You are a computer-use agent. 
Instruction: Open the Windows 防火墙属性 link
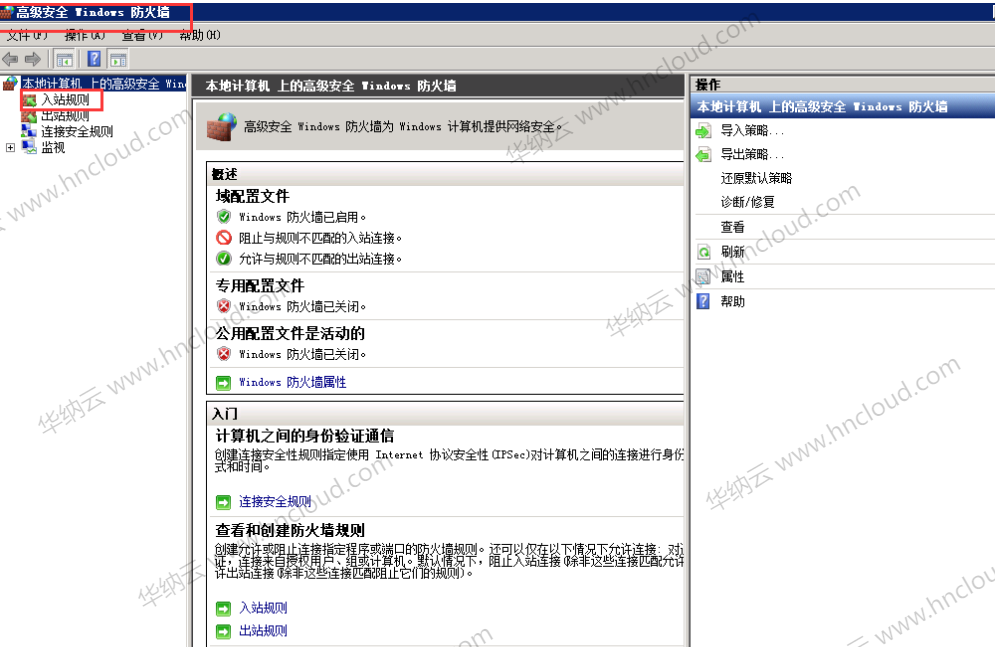click(x=292, y=382)
